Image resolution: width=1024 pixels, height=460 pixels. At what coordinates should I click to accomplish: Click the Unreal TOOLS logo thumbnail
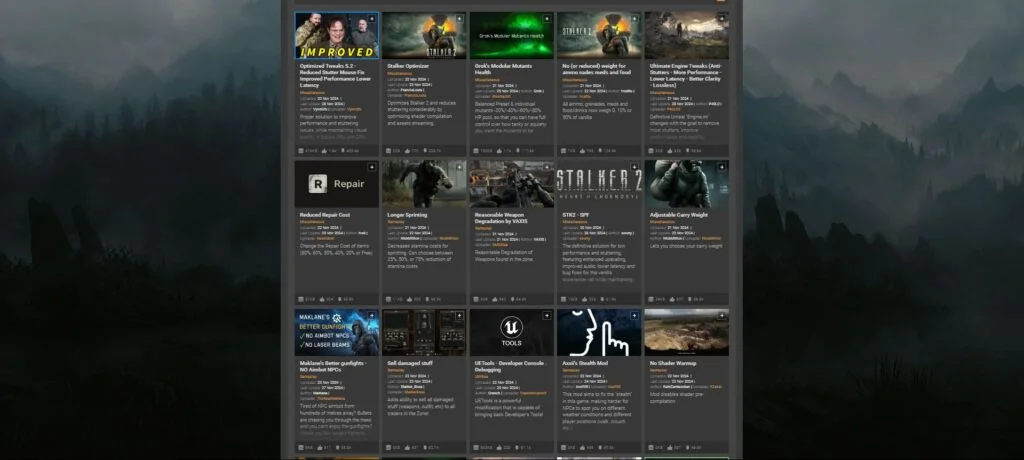click(511, 332)
